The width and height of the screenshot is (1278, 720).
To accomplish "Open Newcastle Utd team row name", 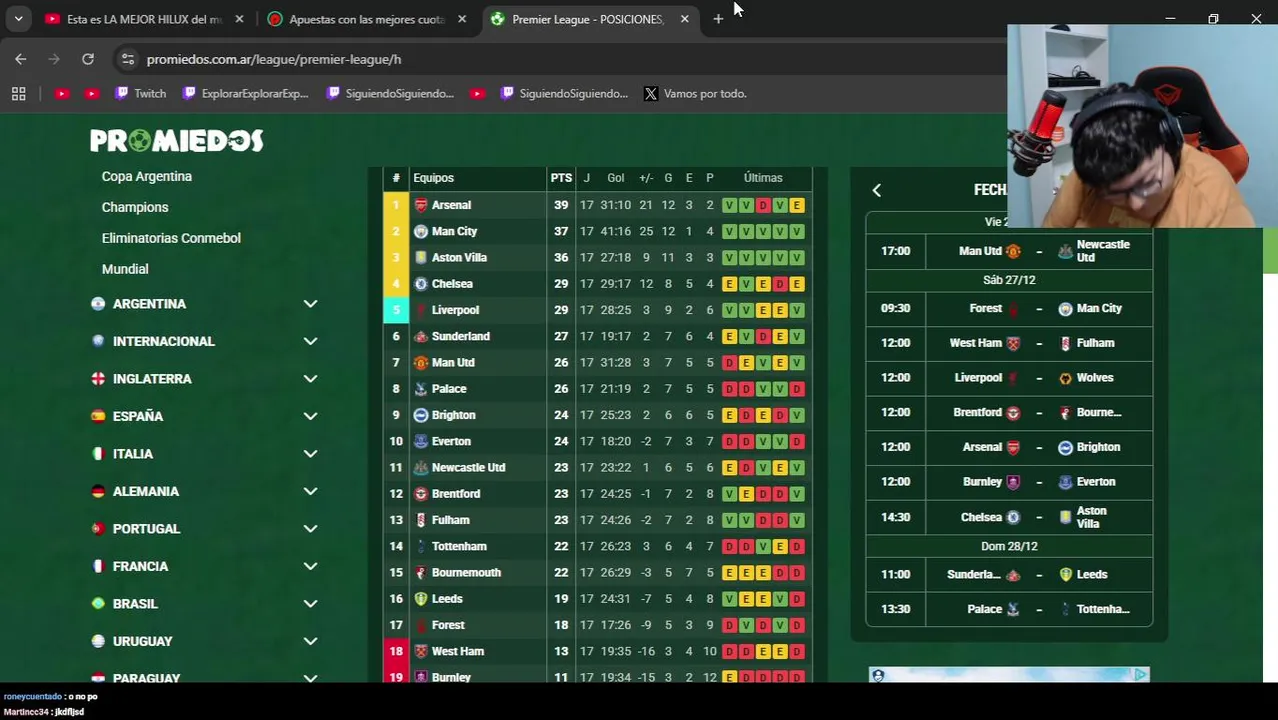I will [468, 467].
